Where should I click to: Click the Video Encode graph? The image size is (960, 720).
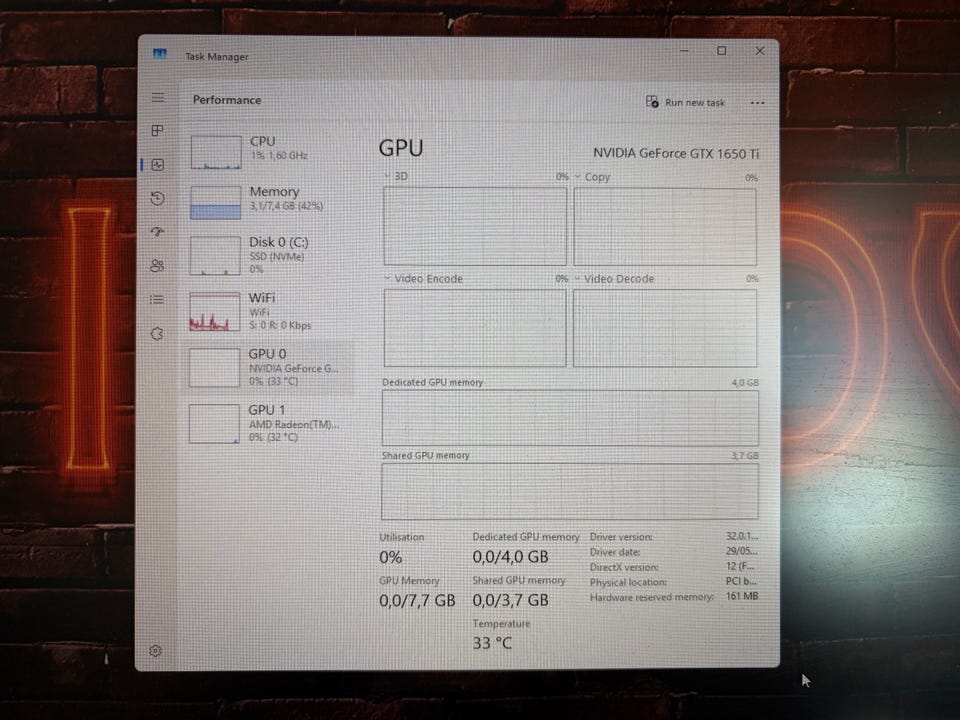click(x=475, y=328)
